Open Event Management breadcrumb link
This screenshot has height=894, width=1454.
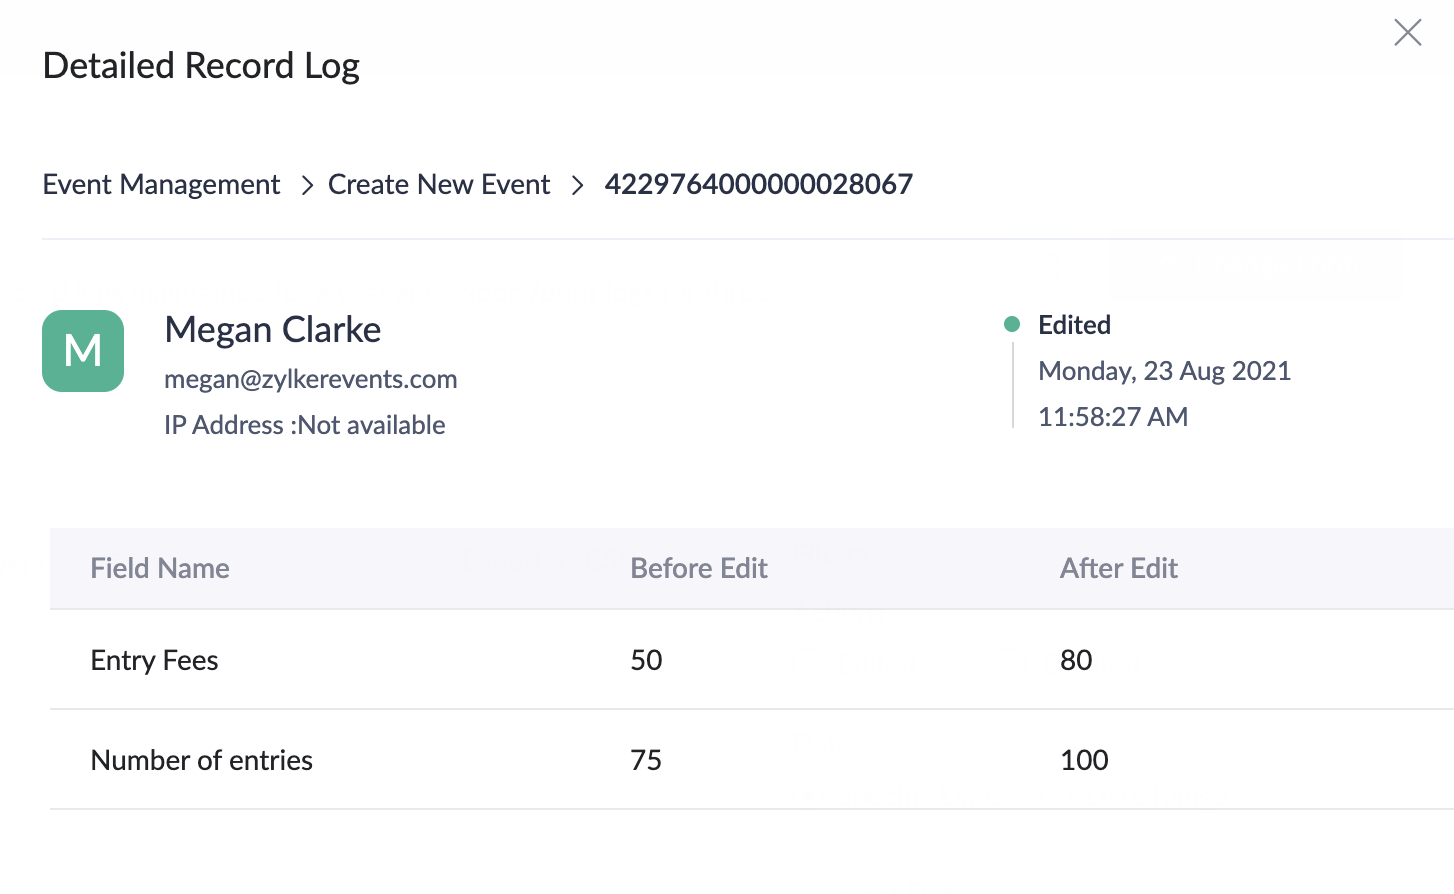tap(161, 185)
